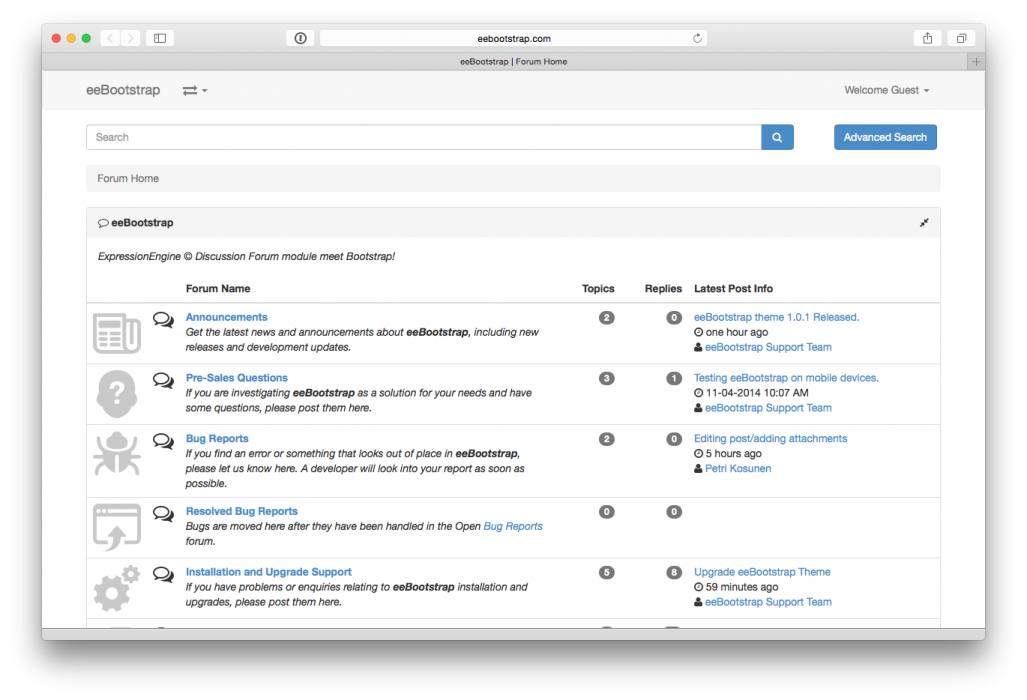
Task: Open the 1Password extension icon in toolbar
Action: coord(301,39)
